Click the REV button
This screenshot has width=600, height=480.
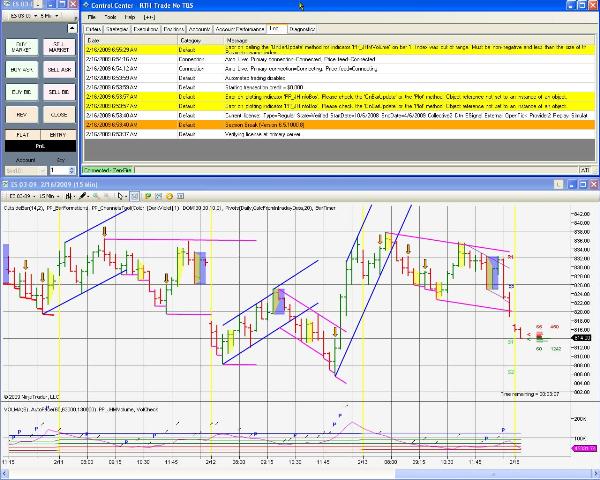pos(22,115)
